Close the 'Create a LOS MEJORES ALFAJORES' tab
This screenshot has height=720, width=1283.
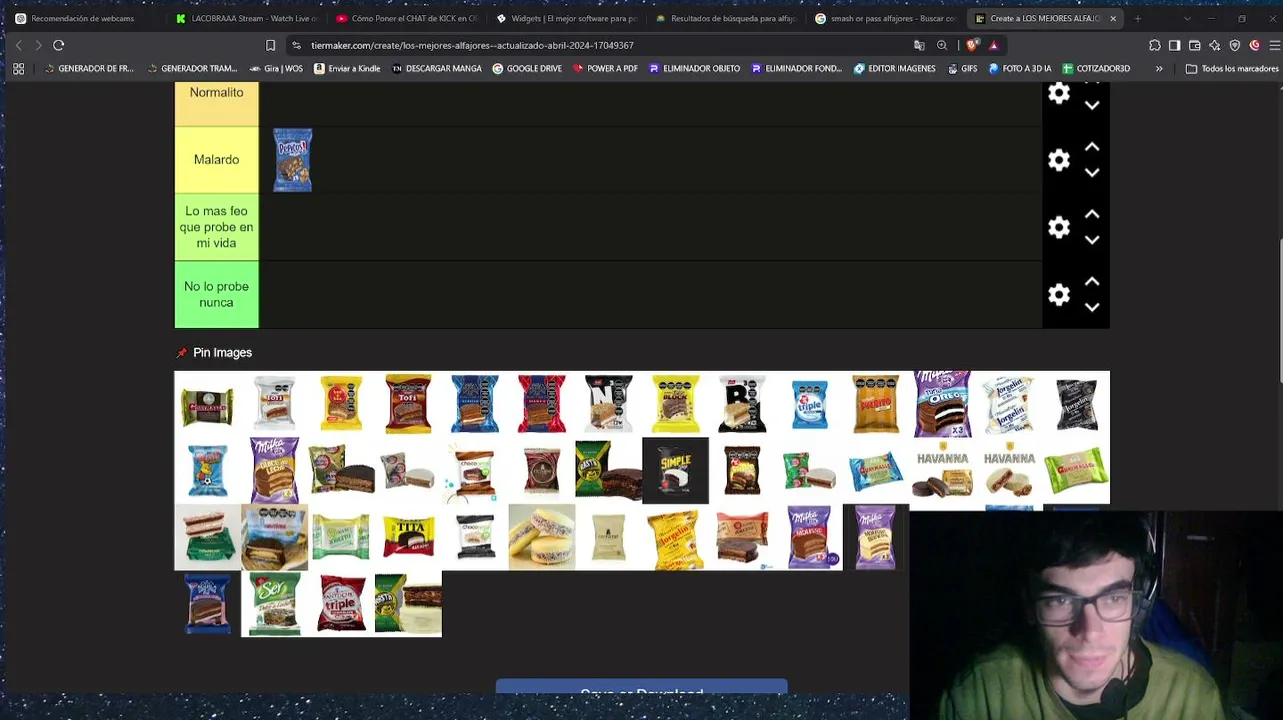[1112, 18]
